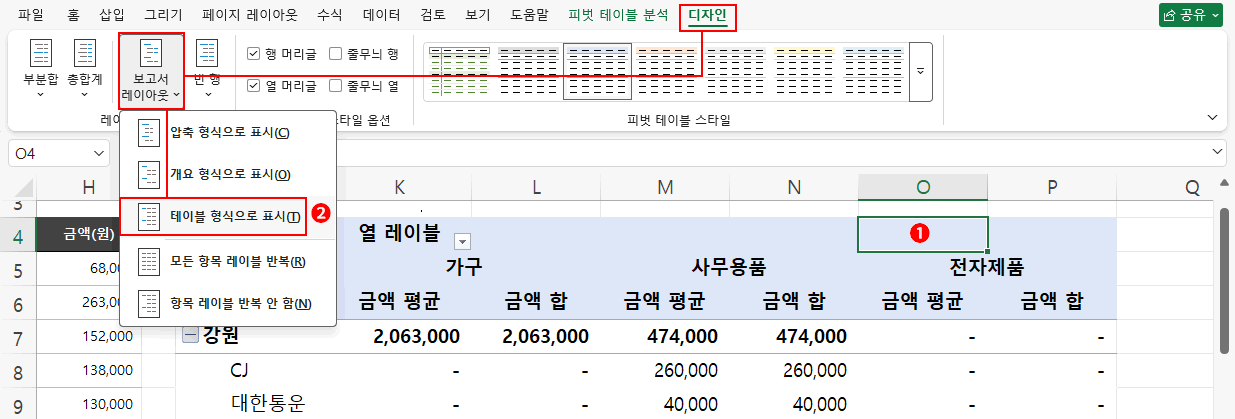Expand the pivot table styles gallery
The width and height of the screenshot is (1235, 419).
click(920, 72)
